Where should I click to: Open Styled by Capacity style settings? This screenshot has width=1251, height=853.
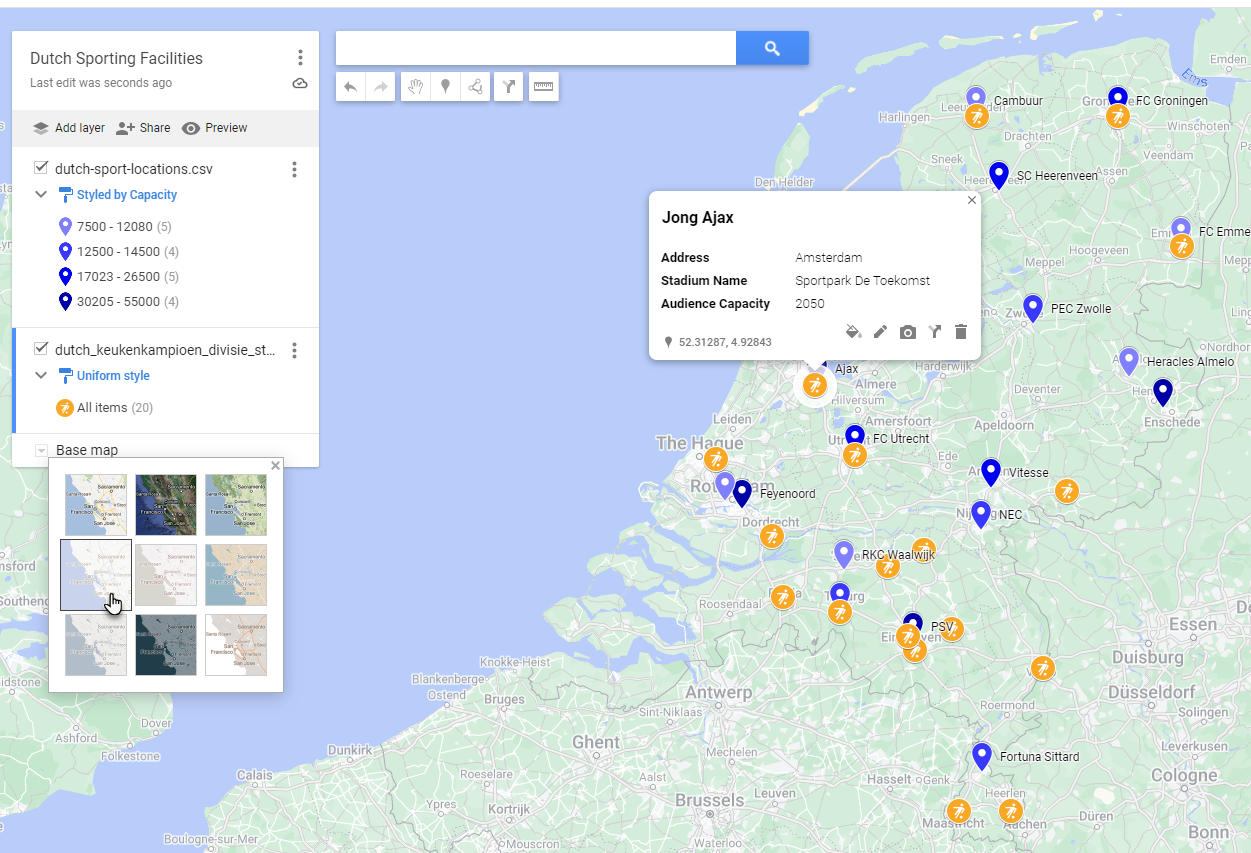[x=118, y=195]
